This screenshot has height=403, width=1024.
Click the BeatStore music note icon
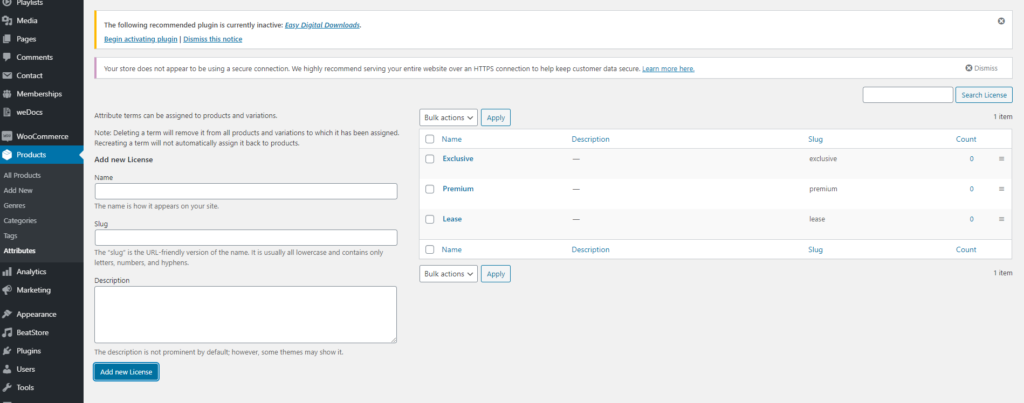pos(7,332)
